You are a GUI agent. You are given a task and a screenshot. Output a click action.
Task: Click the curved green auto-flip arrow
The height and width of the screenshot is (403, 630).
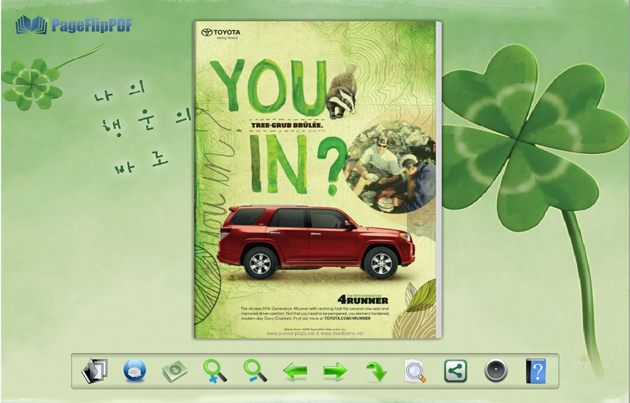[376, 371]
